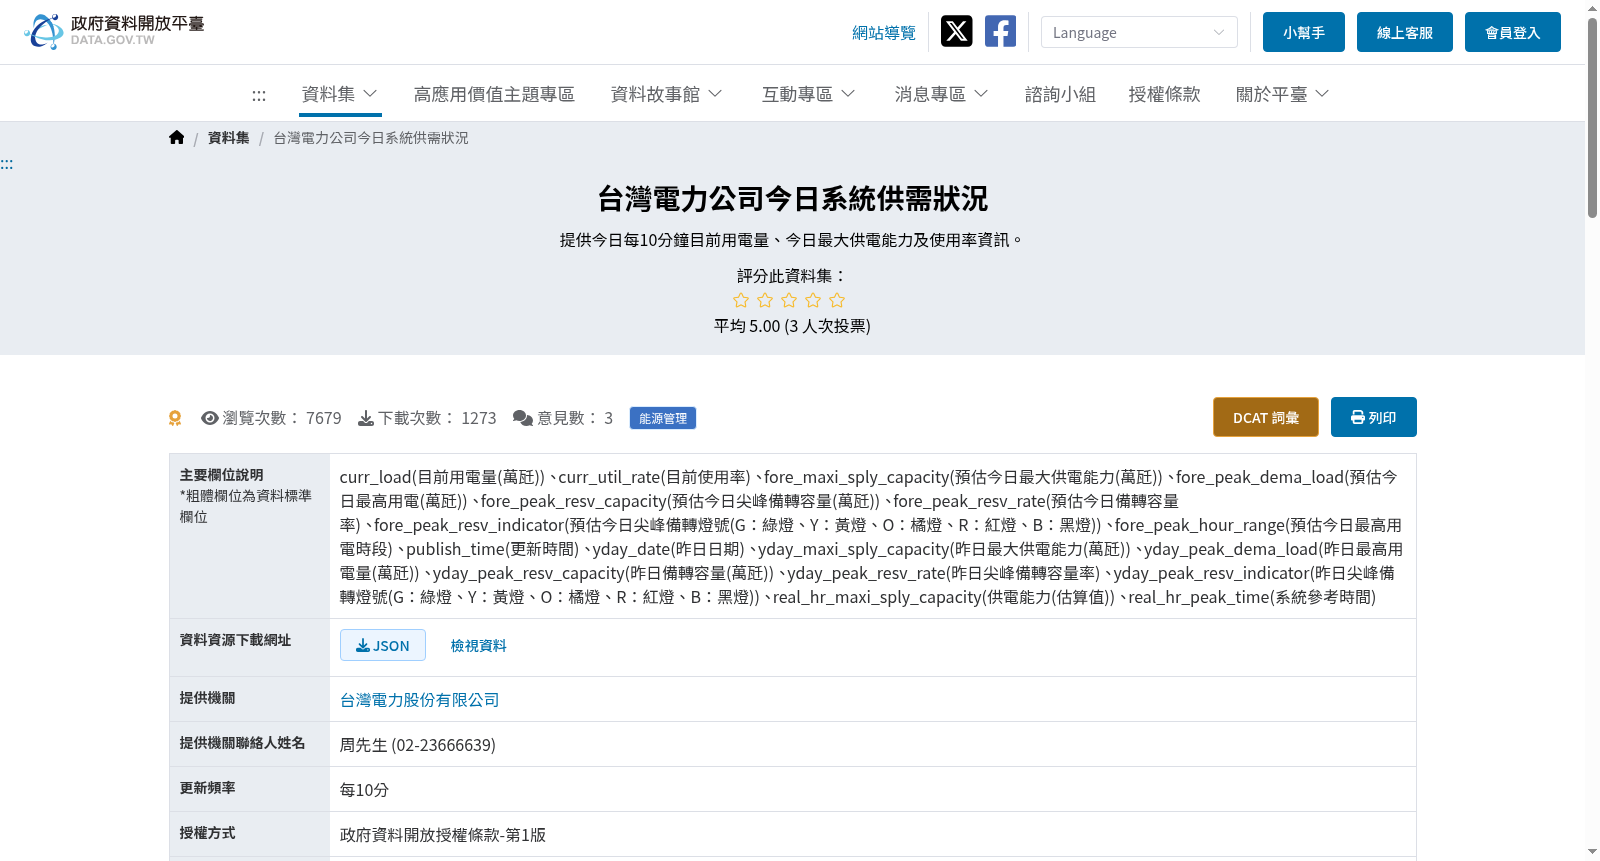Click the row label 提供機關聯絡人姓名
1600x861 pixels.
pos(243,743)
